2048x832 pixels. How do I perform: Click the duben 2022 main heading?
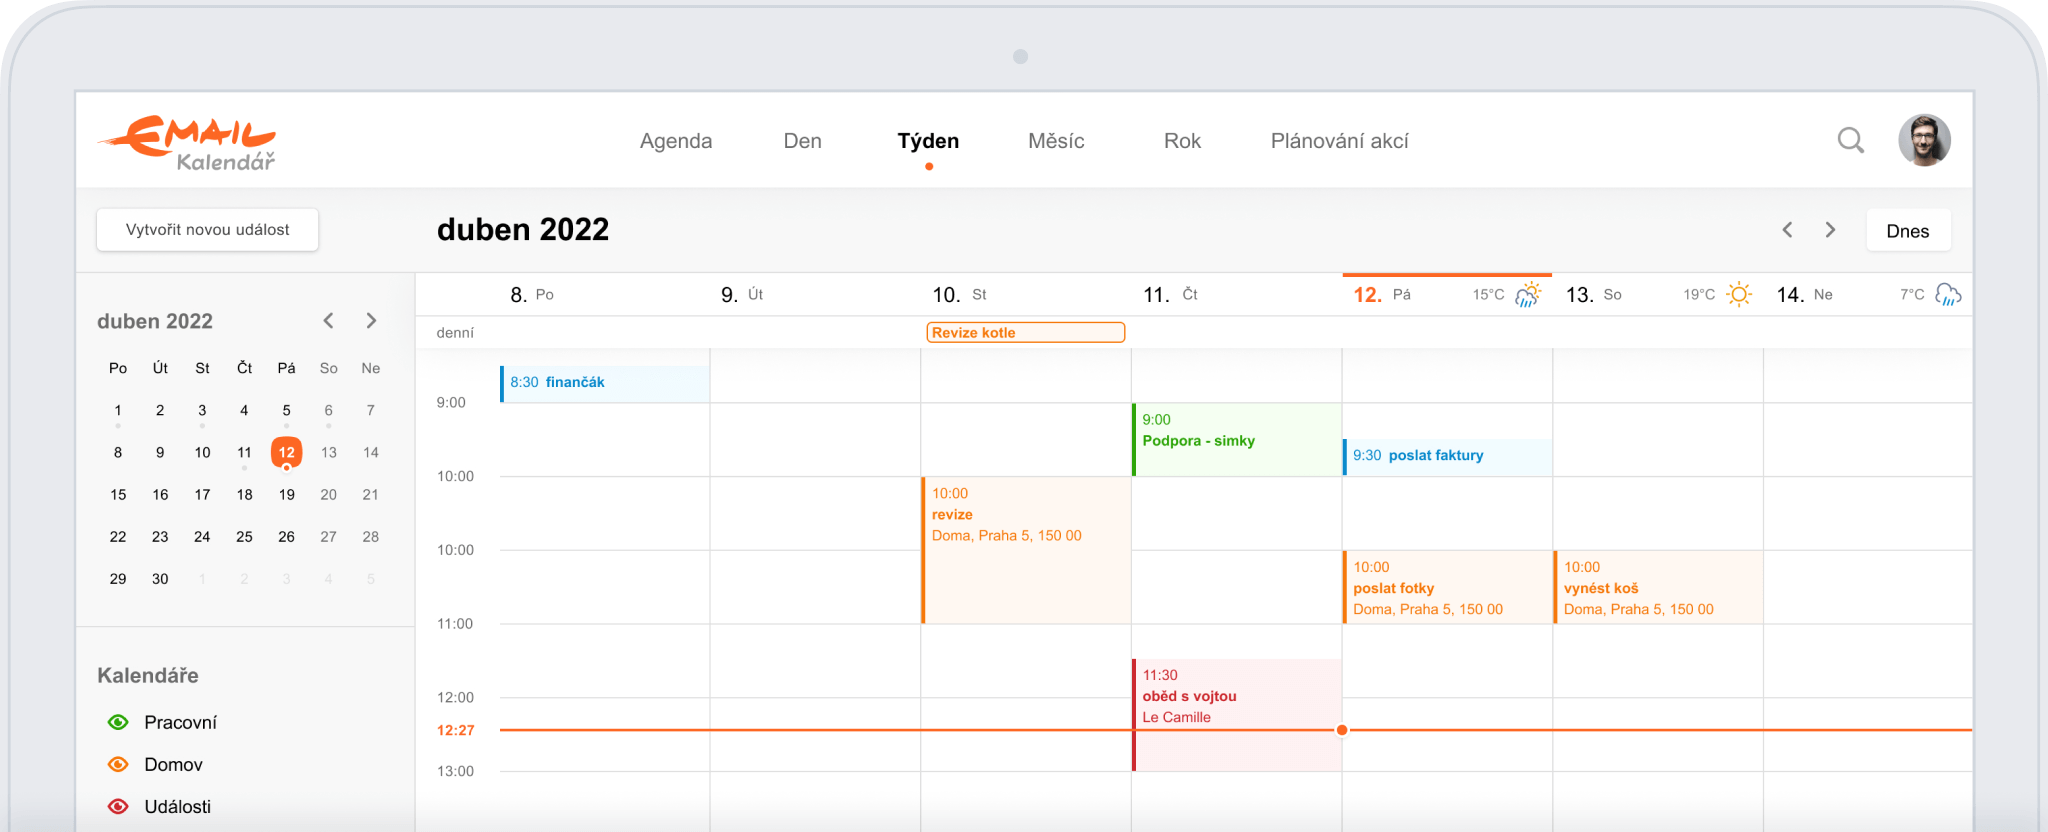[523, 230]
